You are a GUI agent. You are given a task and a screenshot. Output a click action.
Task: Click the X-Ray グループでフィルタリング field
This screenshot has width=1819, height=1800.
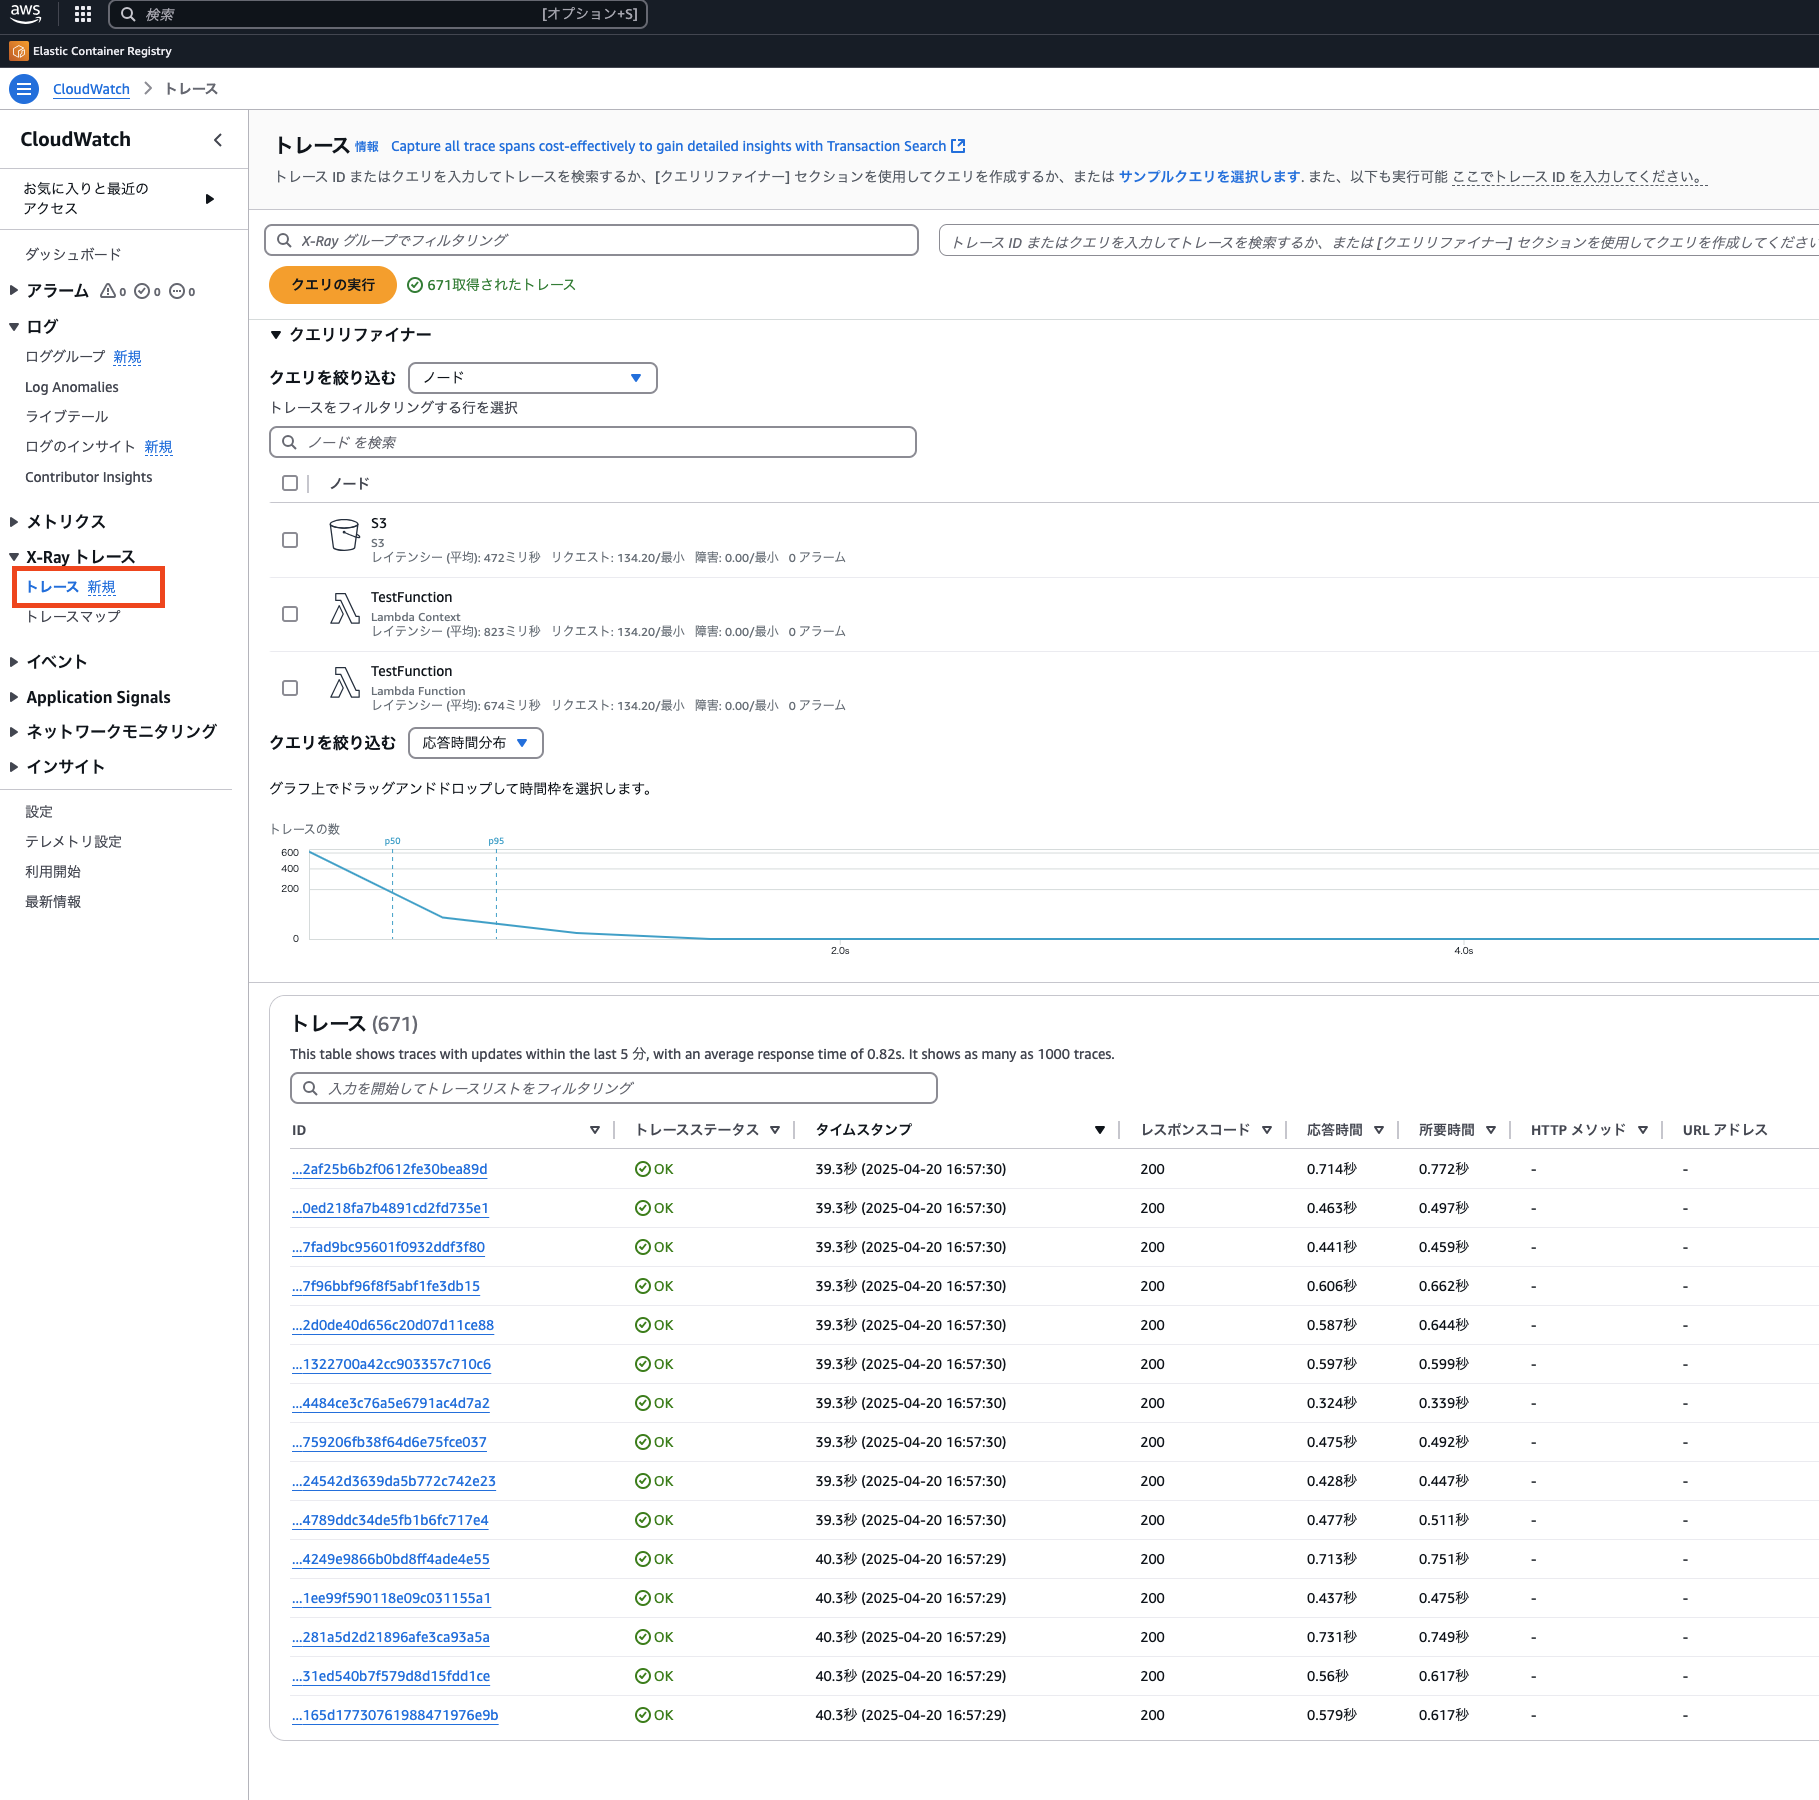(591, 240)
